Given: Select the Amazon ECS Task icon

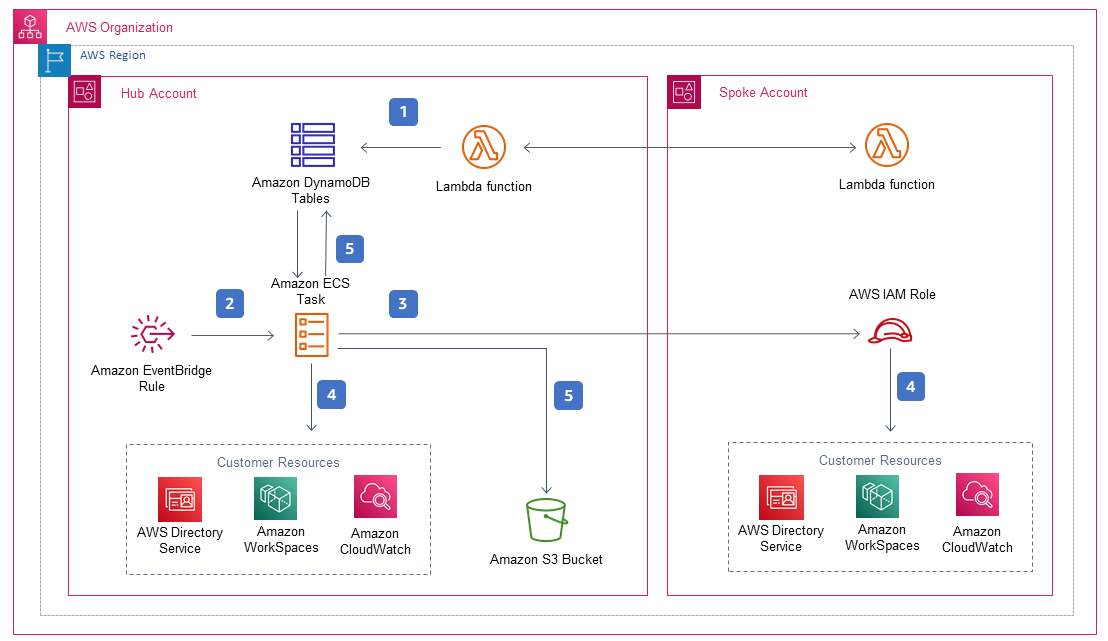Looking at the screenshot, I should click(312, 334).
